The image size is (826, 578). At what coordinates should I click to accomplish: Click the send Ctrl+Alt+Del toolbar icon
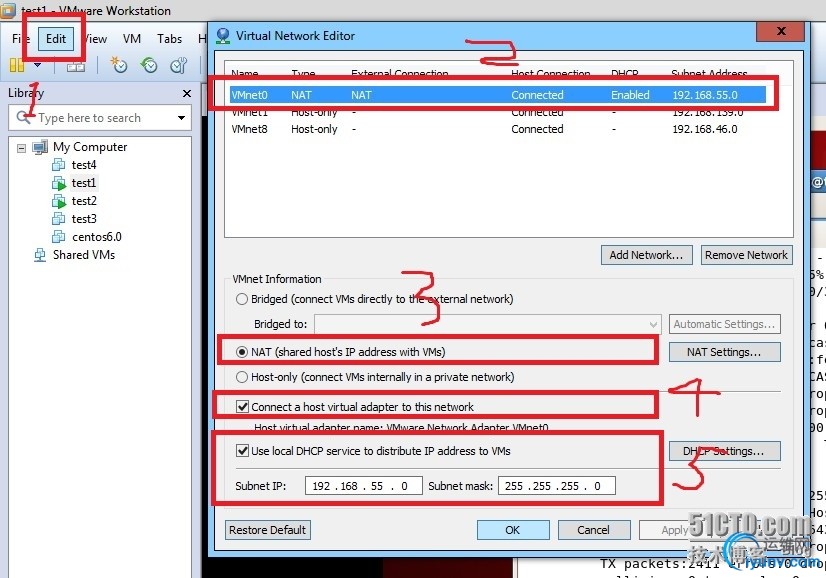(x=76, y=66)
